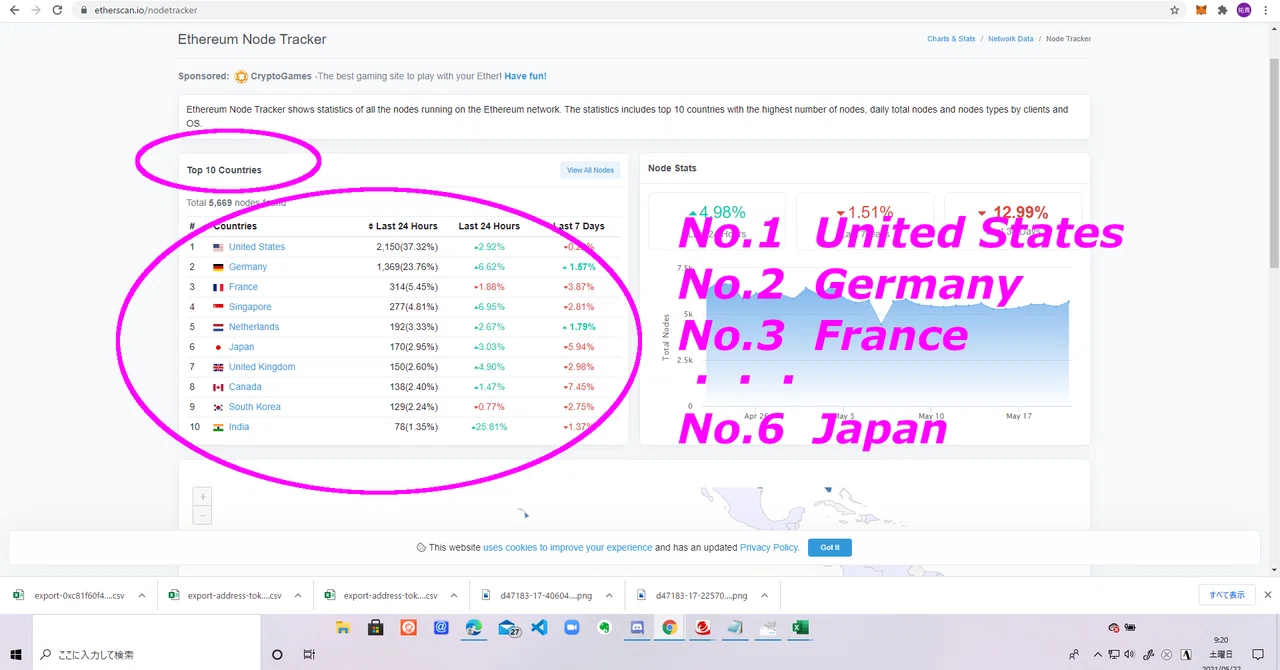Open Task View on the taskbar
Image resolution: width=1280 pixels, height=670 pixels.
pyautogui.click(x=309, y=655)
